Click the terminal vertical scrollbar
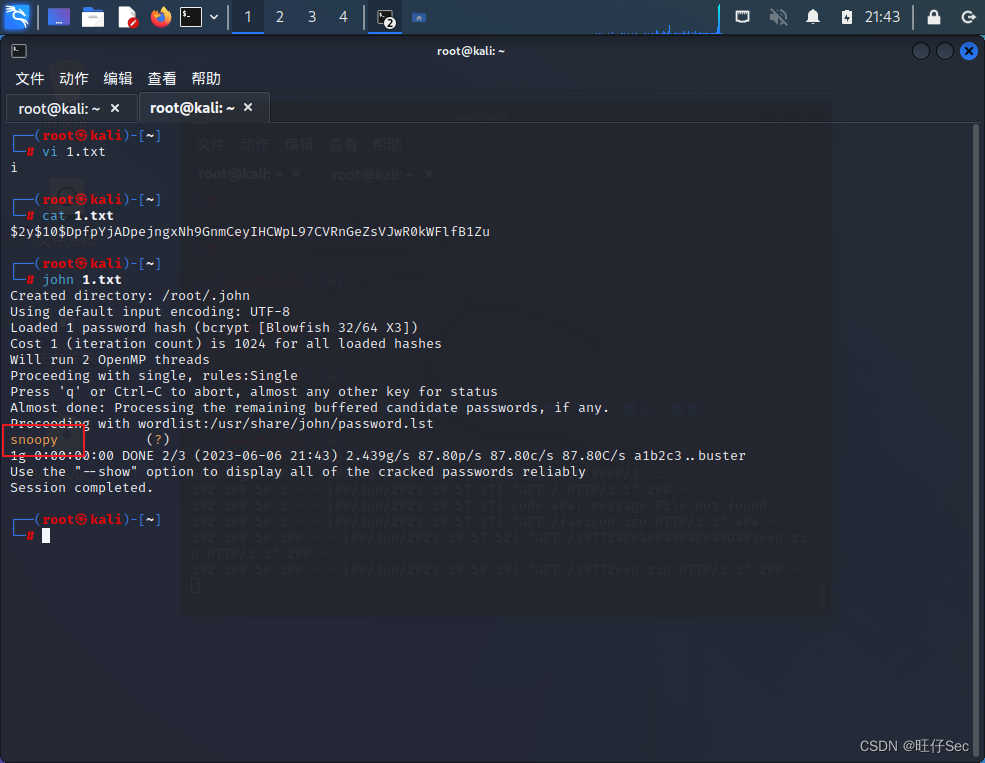The height and width of the screenshot is (763, 985). coord(976,440)
